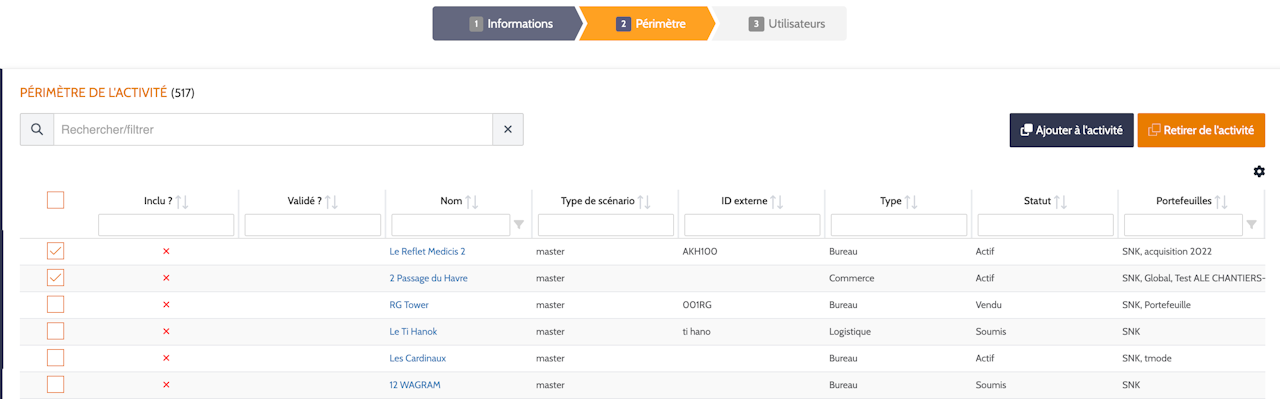
Task: Open 12 WAGRAM link
Action: click(x=415, y=385)
